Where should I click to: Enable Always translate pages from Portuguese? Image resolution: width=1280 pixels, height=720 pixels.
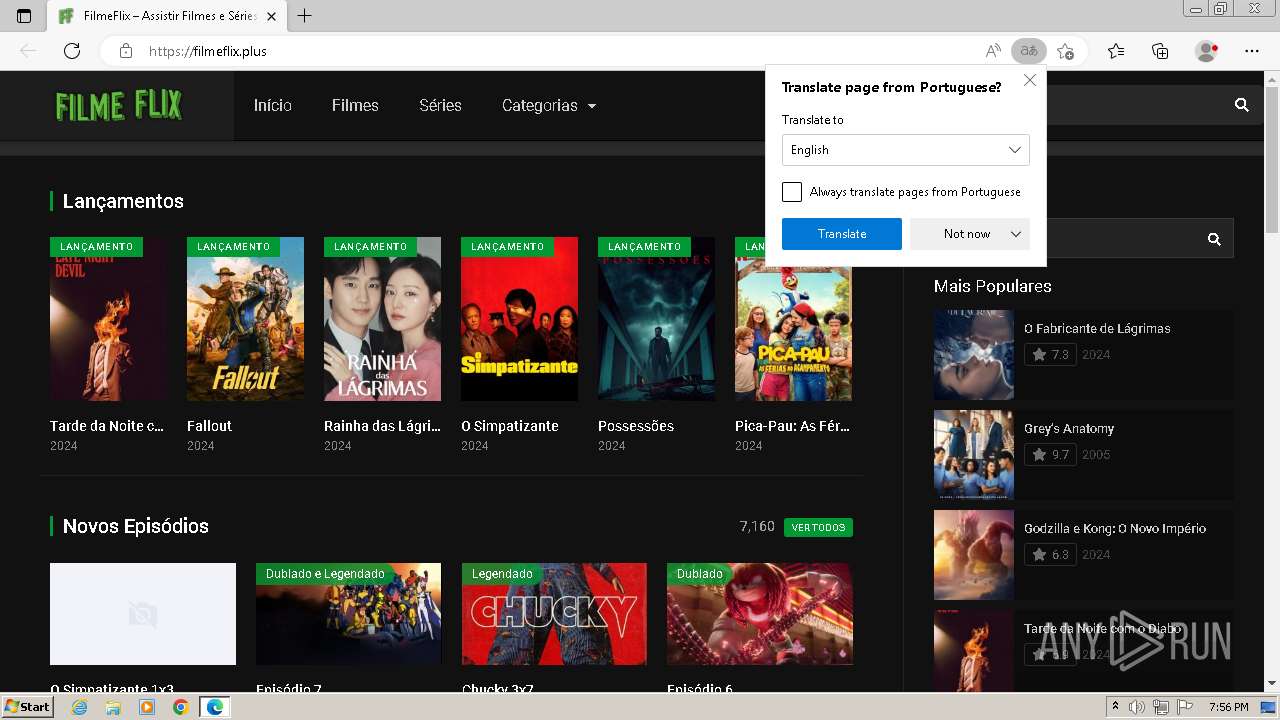point(792,192)
